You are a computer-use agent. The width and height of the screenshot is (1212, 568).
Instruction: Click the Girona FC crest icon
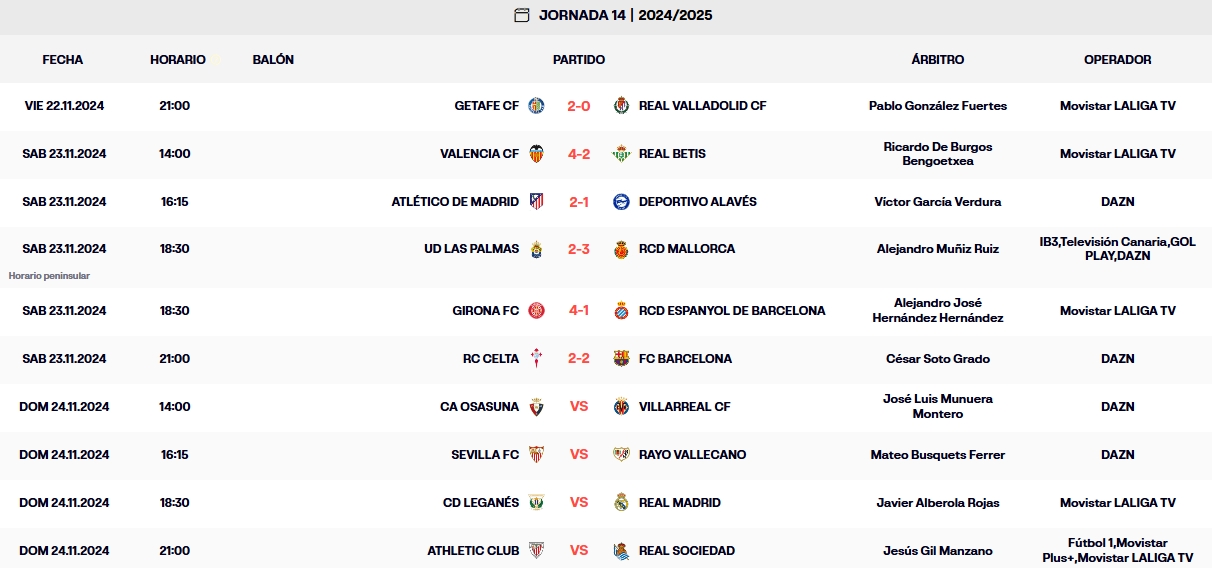(537, 311)
